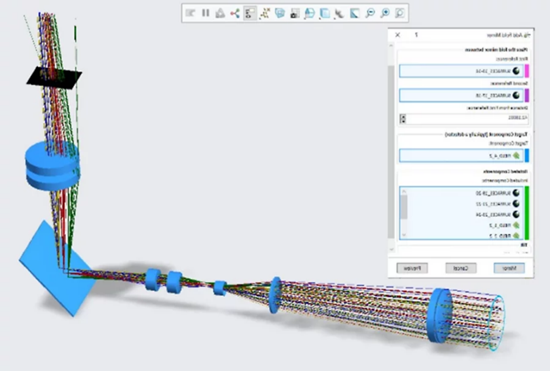The height and width of the screenshot is (371, 550).
Task: Click the highlighted display toggle icon in toolbar
Action: tap(250, 13)
